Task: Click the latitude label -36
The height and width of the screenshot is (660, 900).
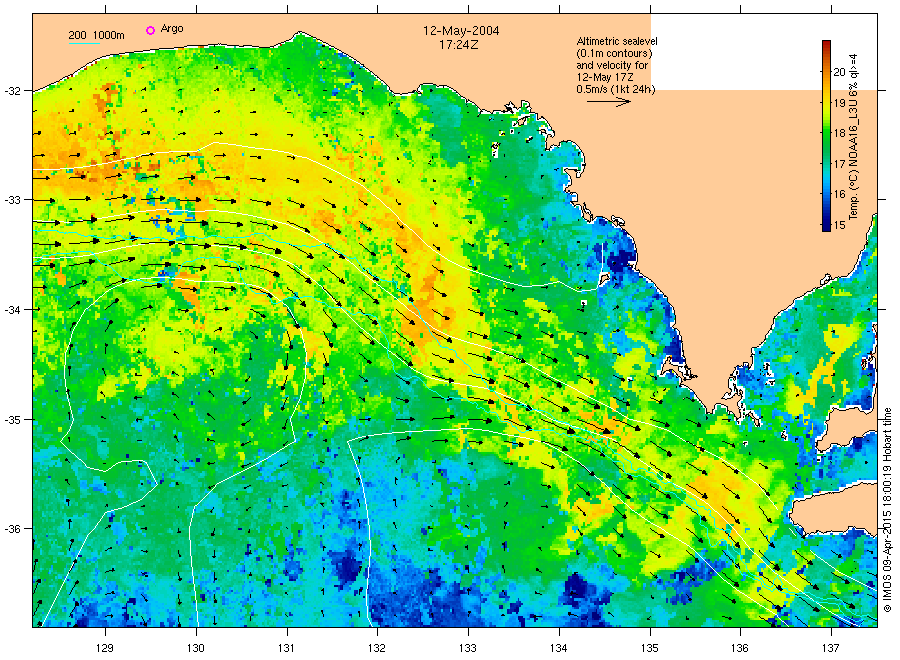Action: pos(12,529)
